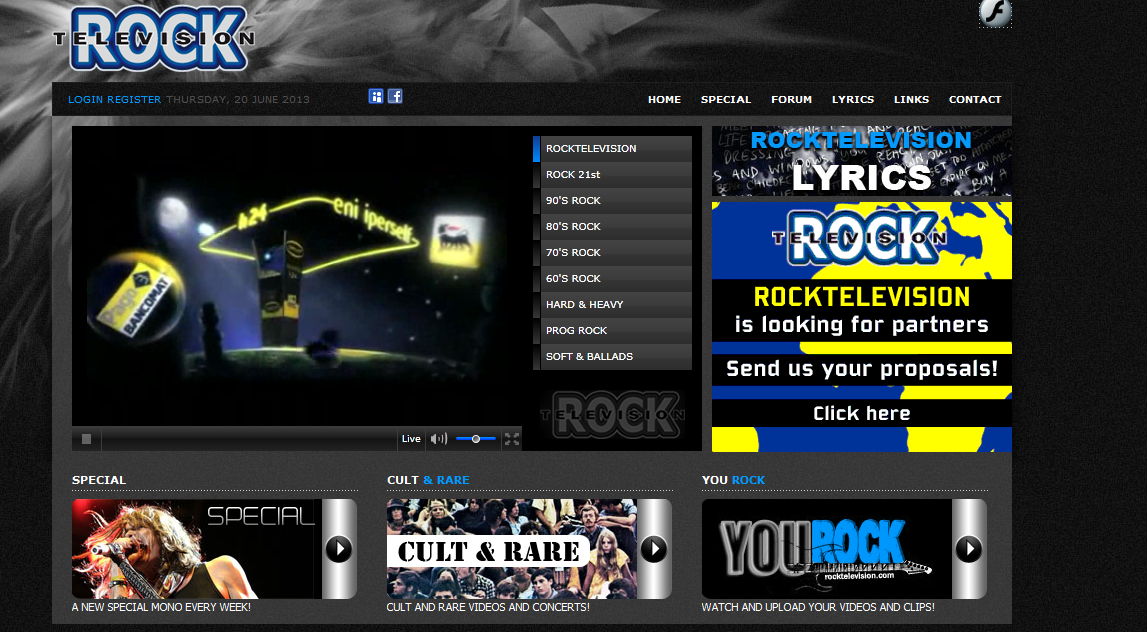Click the CULT & RARE section heading
This screenshot has height=632, width=1147.
pos(428,481)
